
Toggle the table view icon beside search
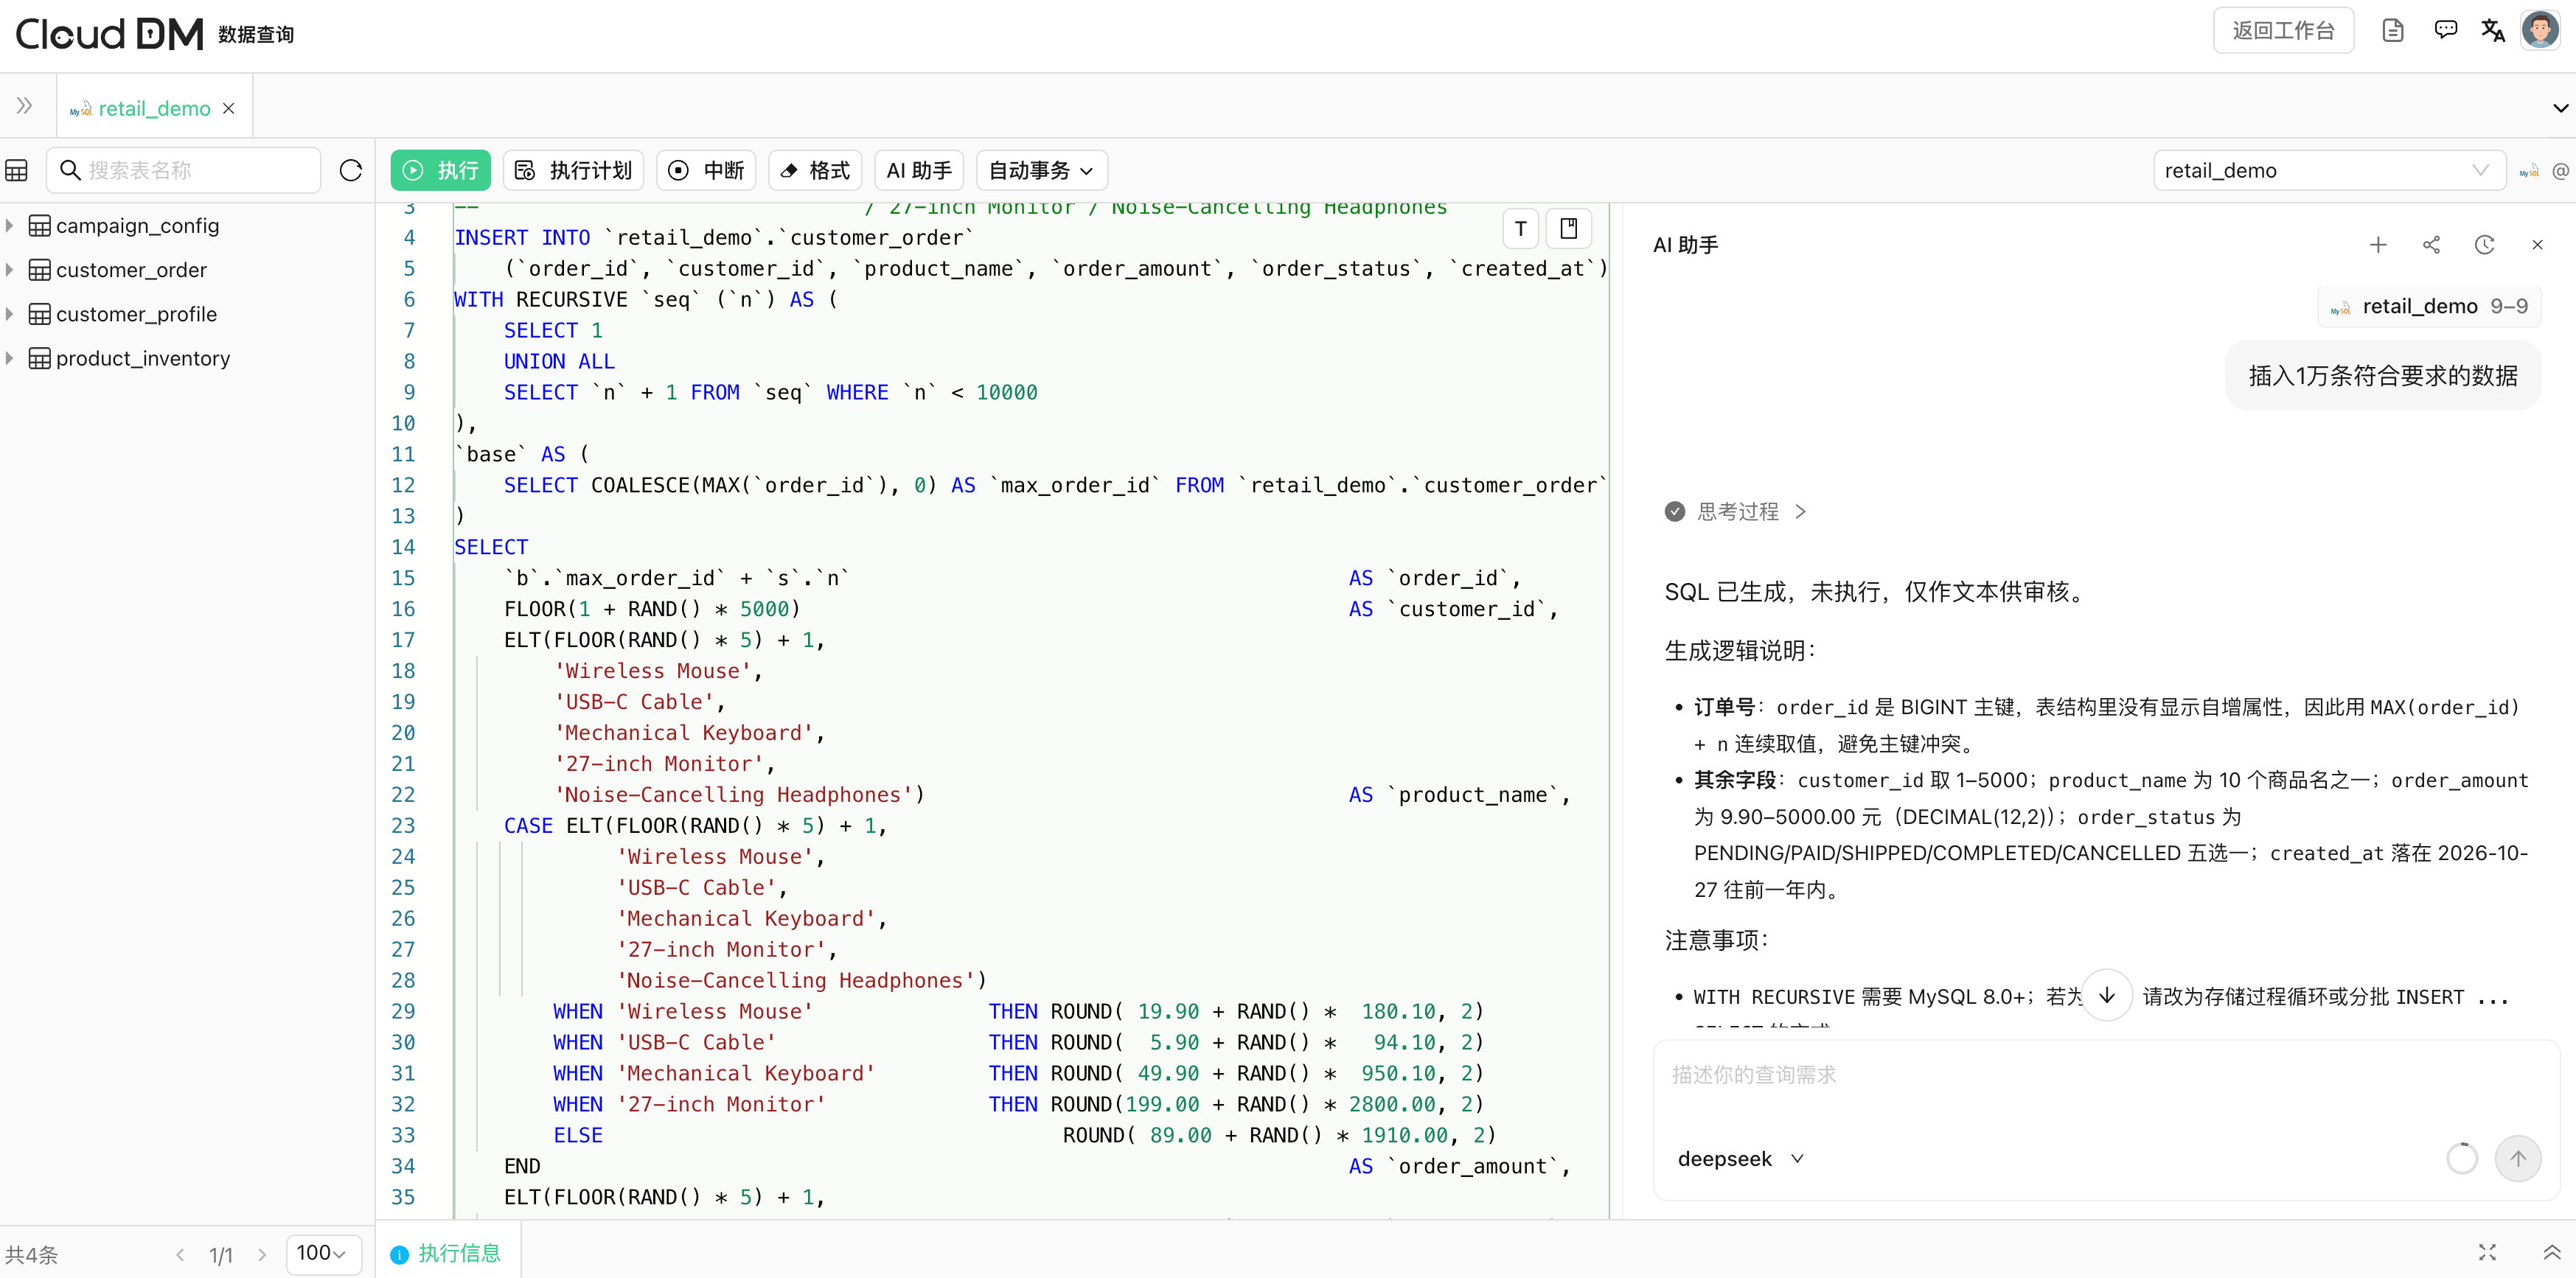click(16, 170)
